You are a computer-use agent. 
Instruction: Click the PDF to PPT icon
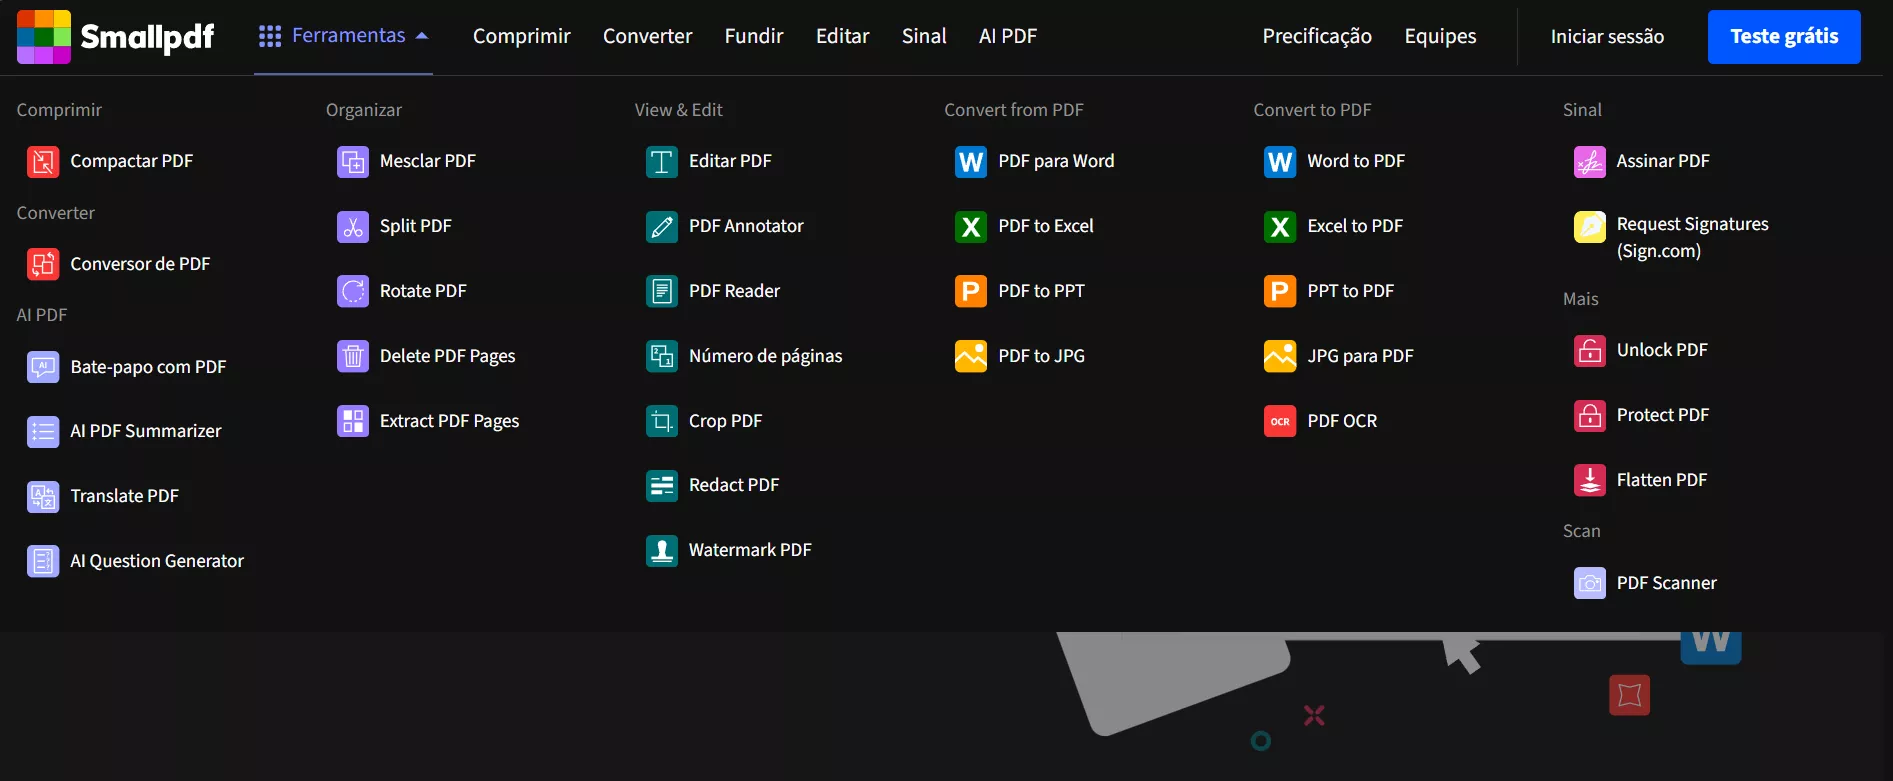(x=971, y=292)
